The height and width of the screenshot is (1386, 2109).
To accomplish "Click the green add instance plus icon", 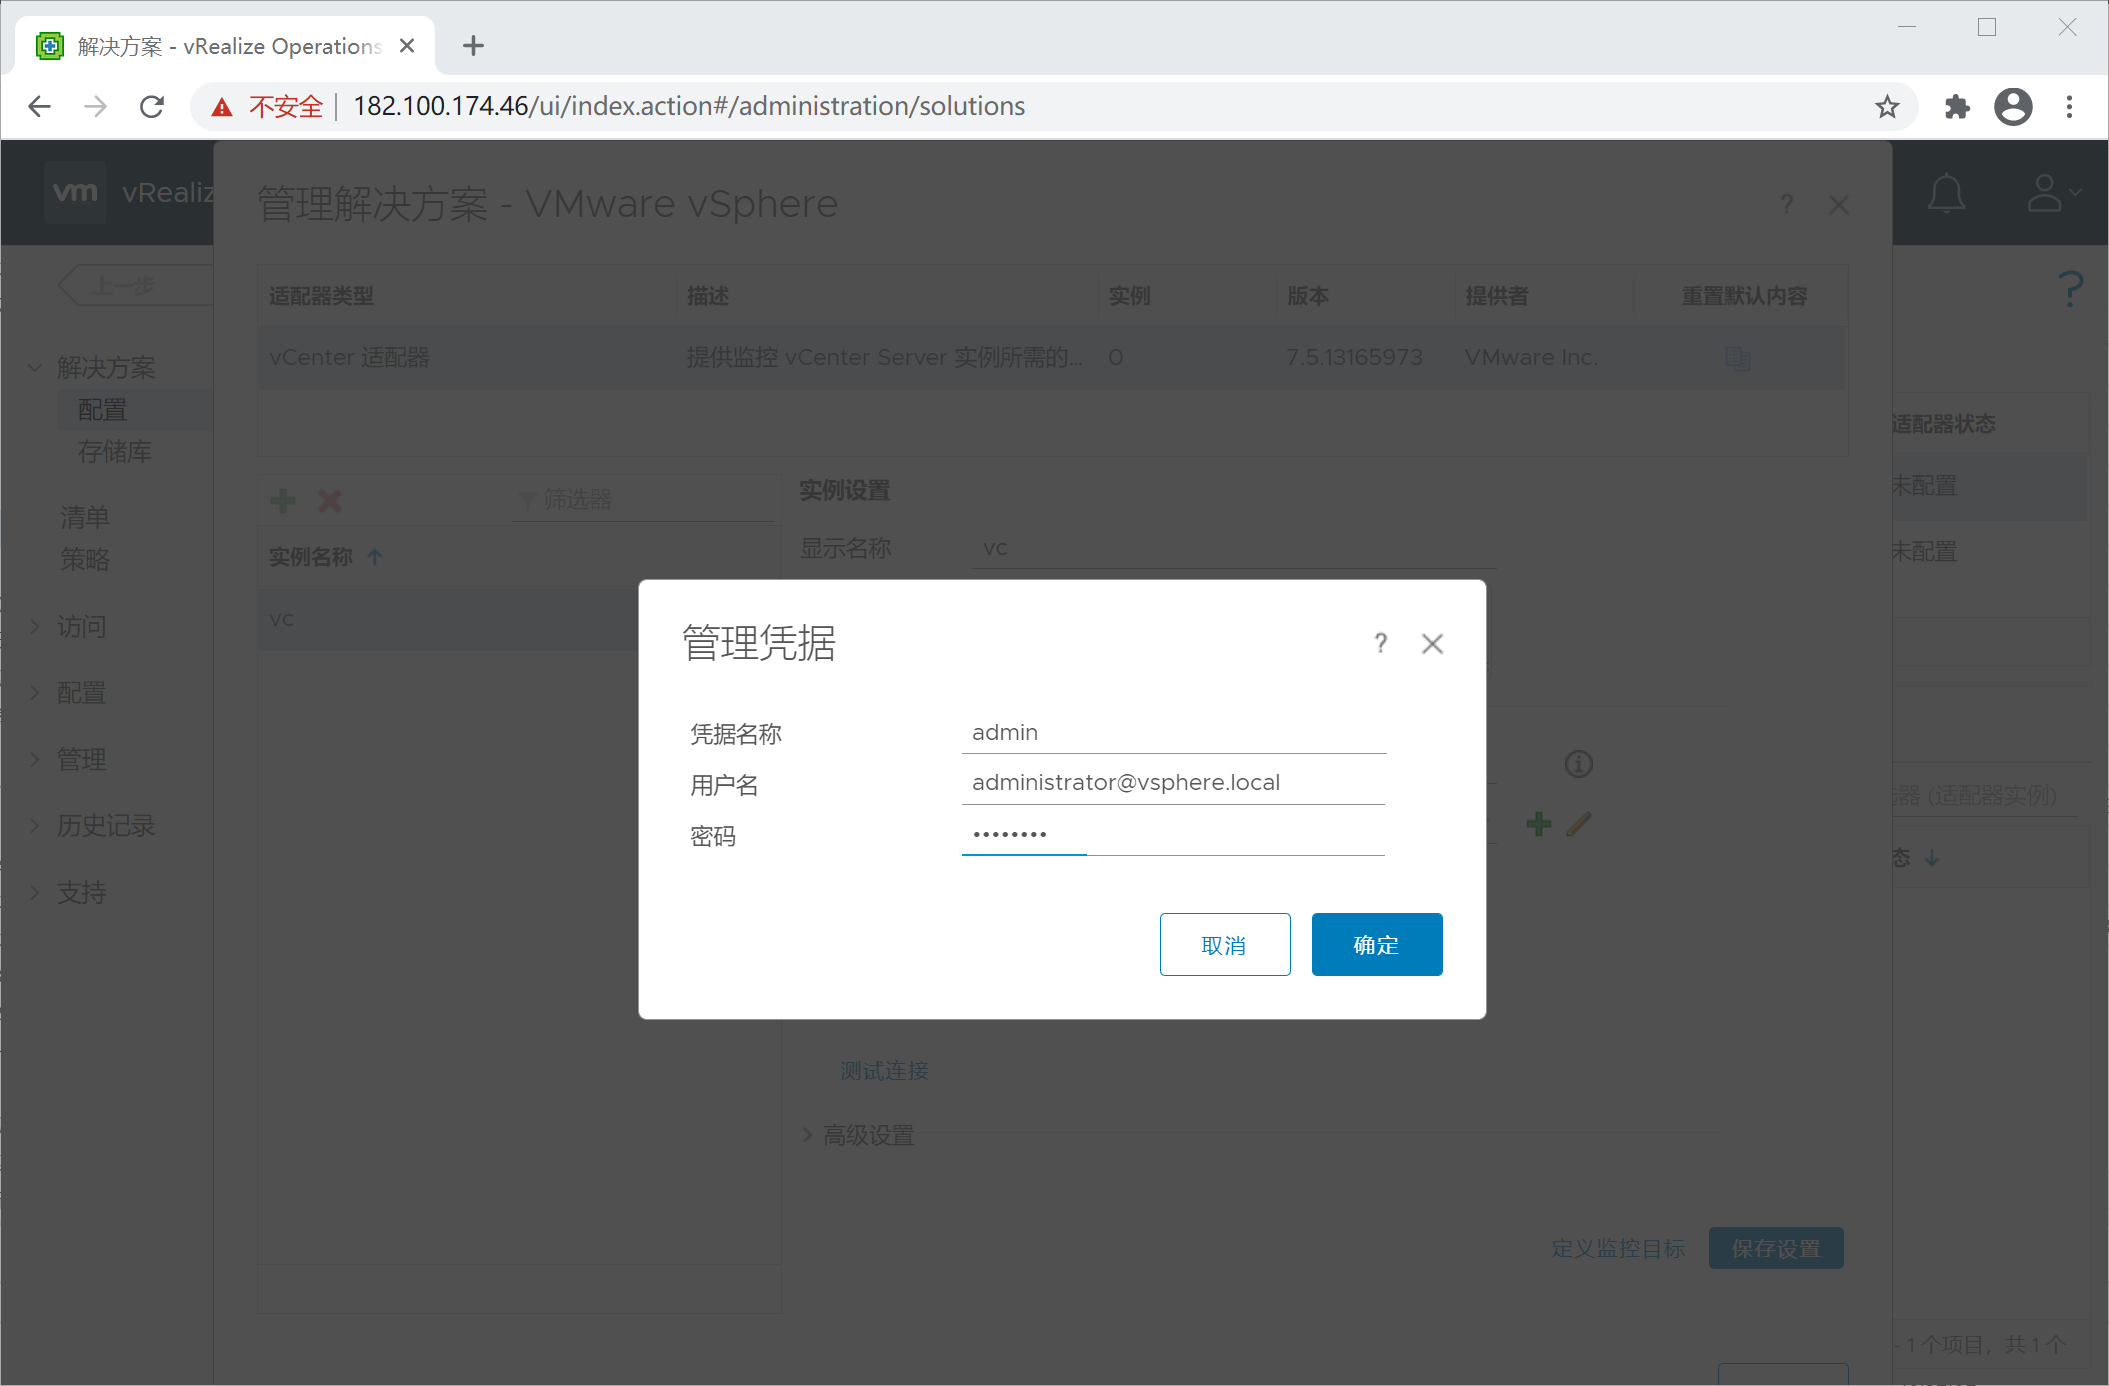I will click(283, 500).
